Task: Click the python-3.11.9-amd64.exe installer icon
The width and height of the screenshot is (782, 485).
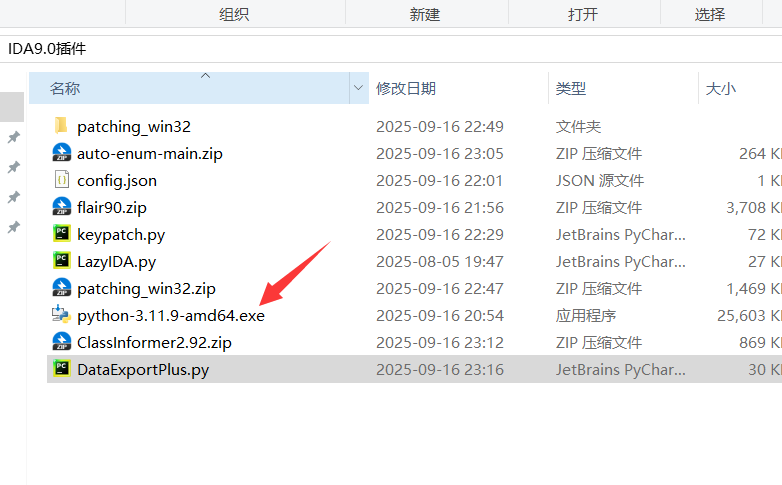Action: (61, 315)
